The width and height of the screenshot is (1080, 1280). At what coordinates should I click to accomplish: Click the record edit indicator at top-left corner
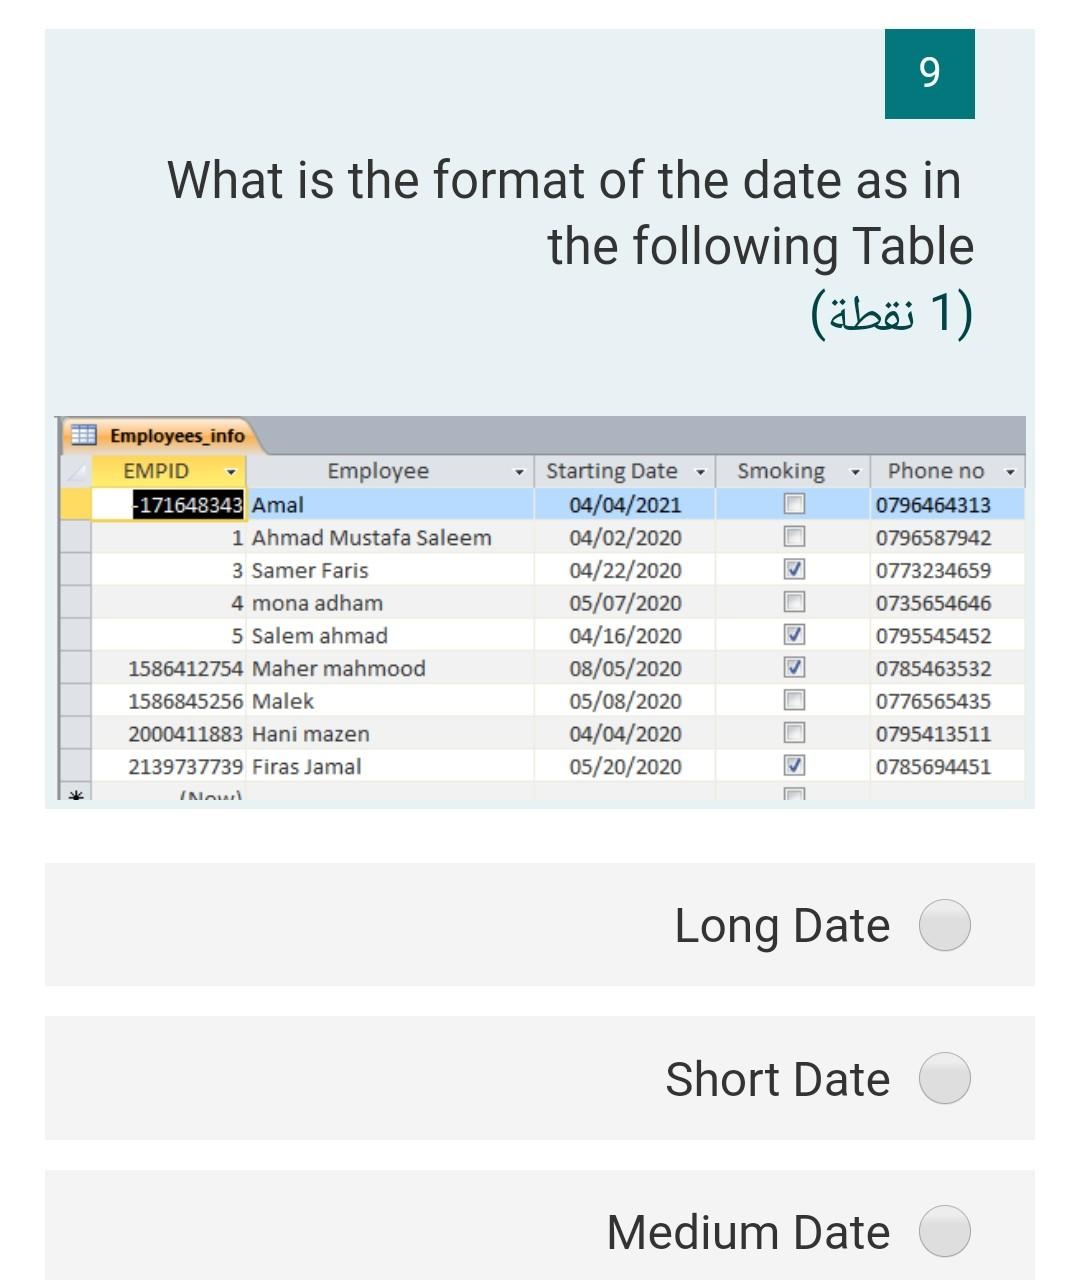click(x=77, y=471)
